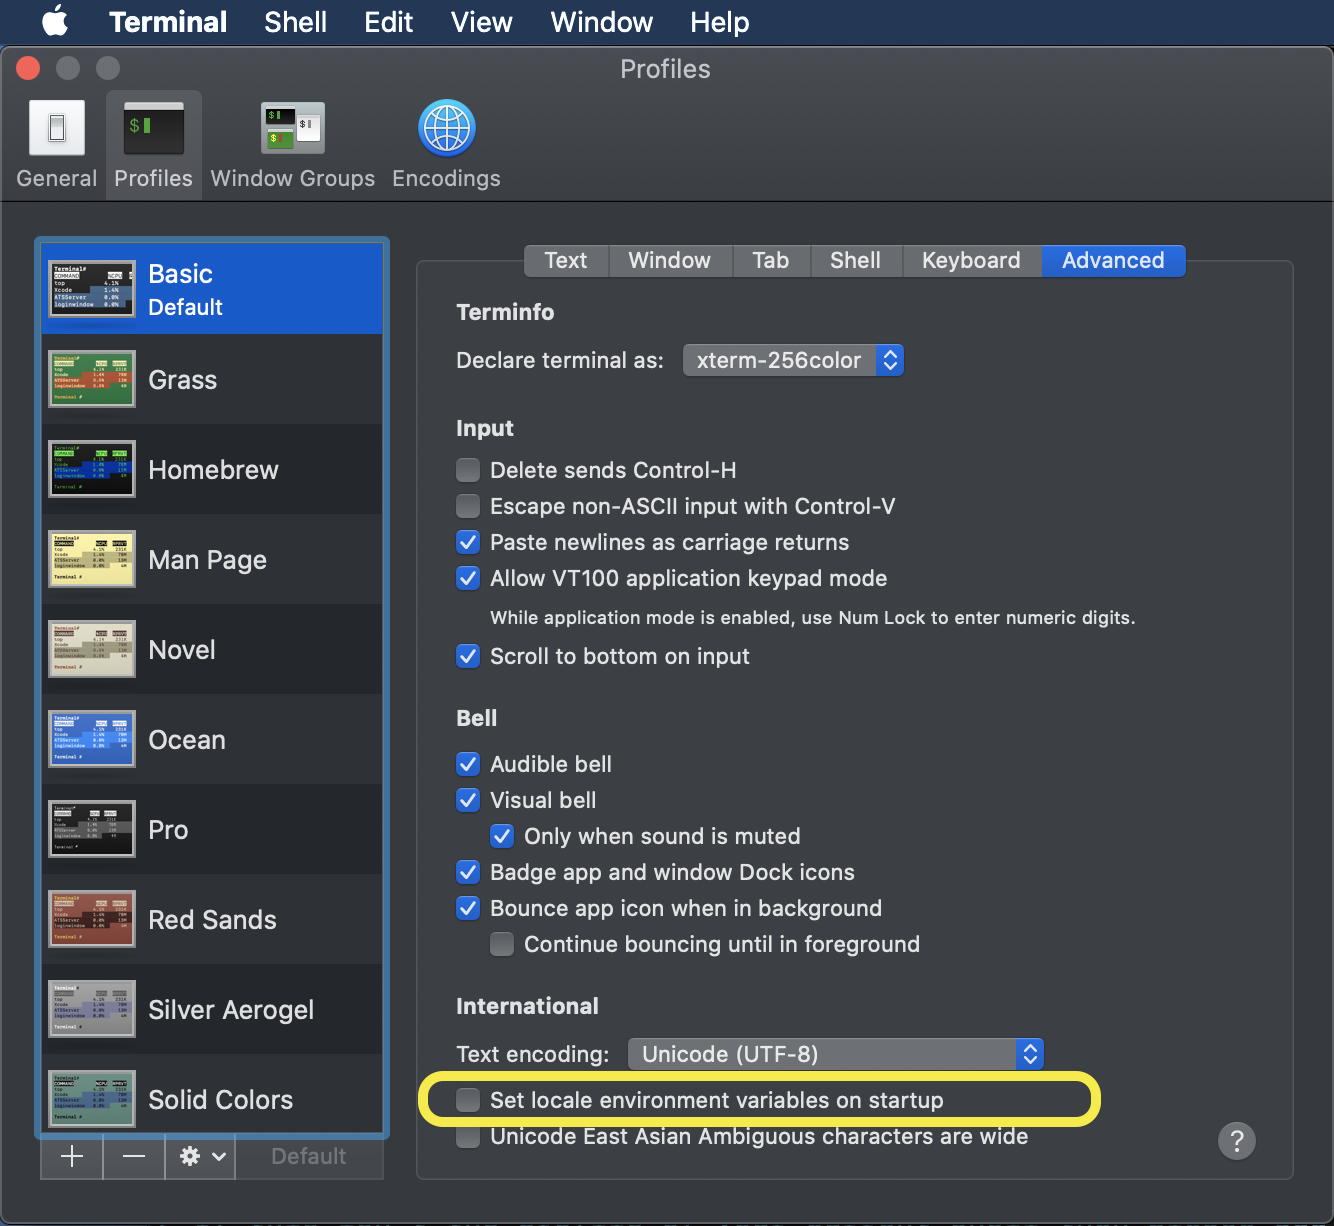Check Unicode East Asian Ambiguous characters wide

[x=468, y=1137]
